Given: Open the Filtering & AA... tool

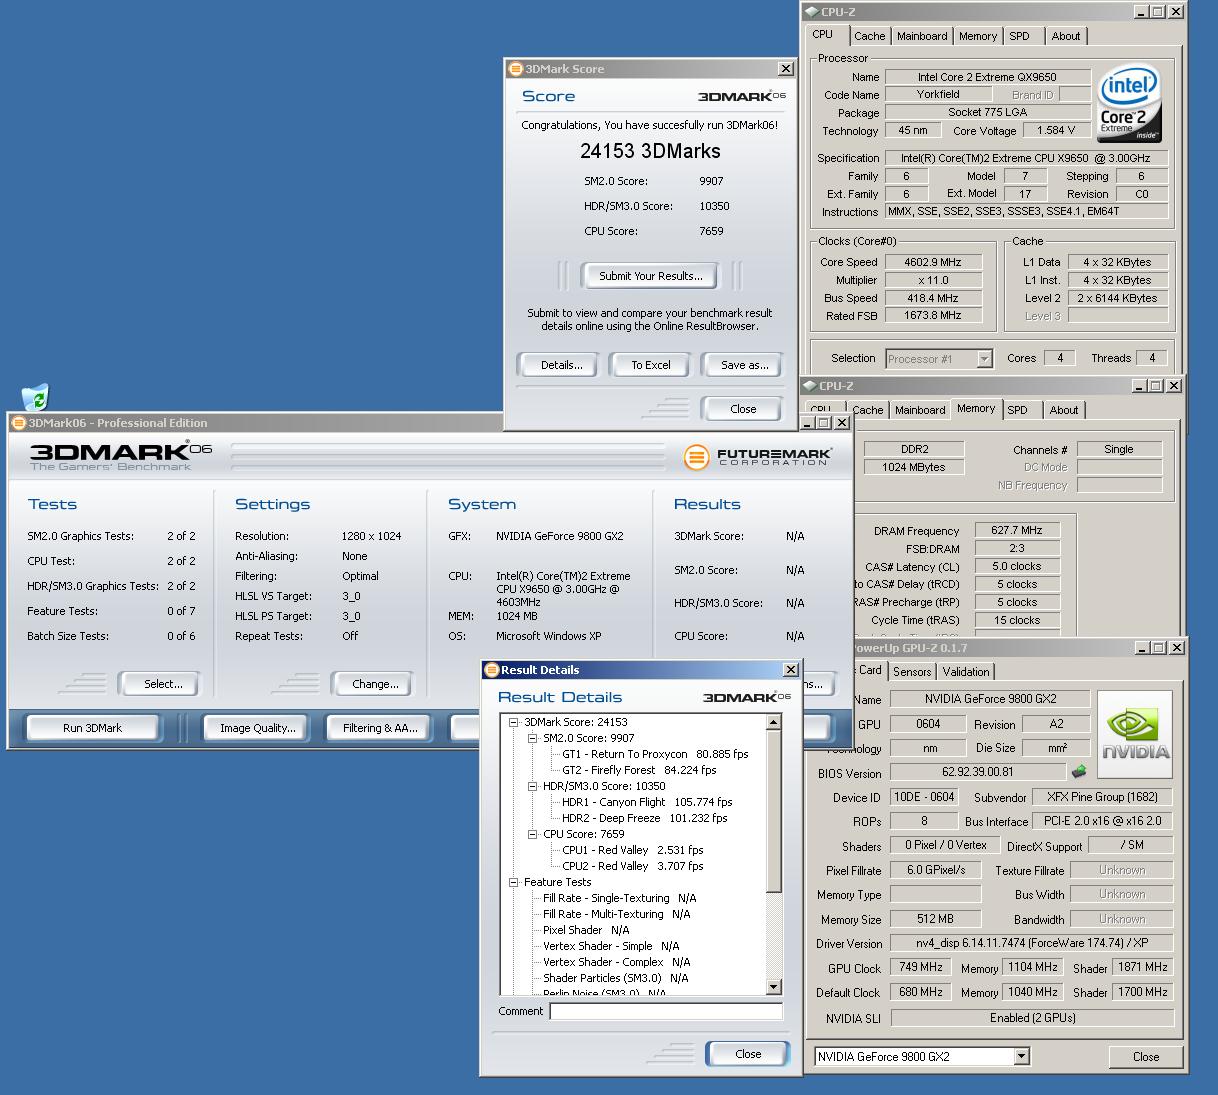Looking at the screenshot, I should click(x=380, y=728).
